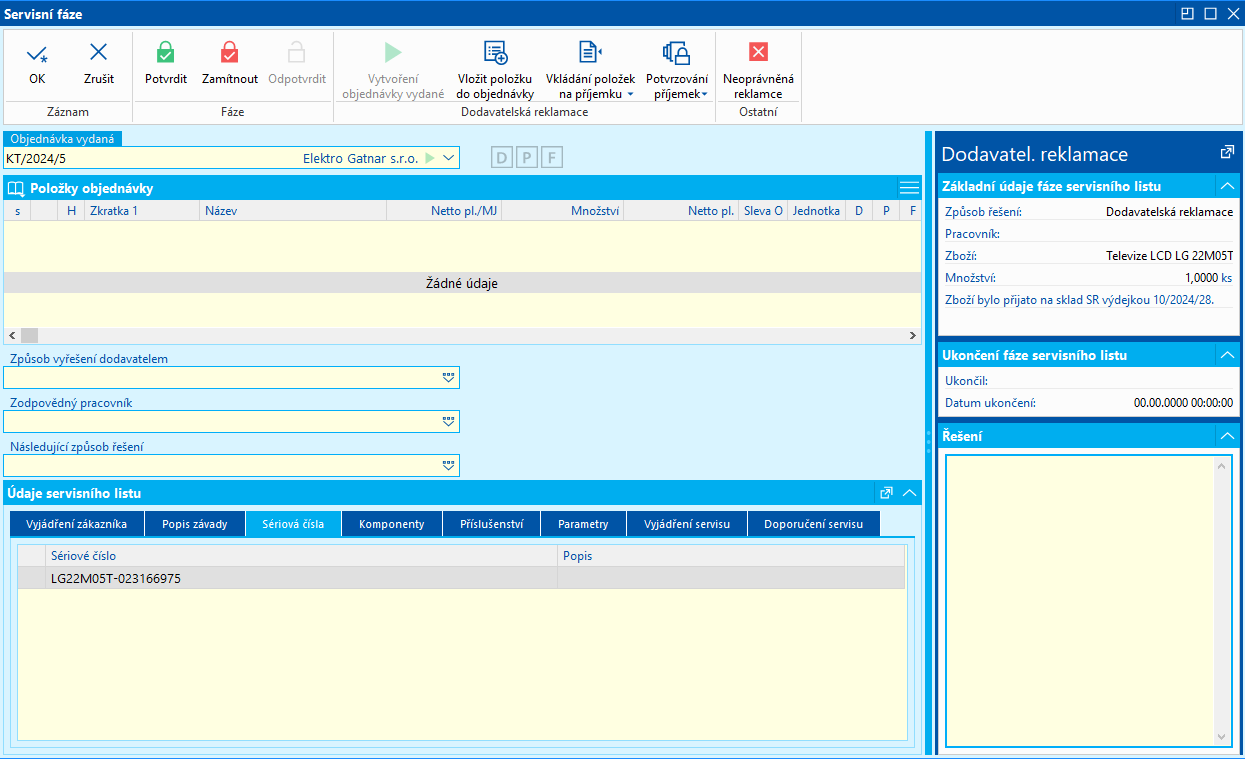Click Vložit položku do objednávky icon
Image resolution: width=1245 pixels, height=759 pixels.
495,54
